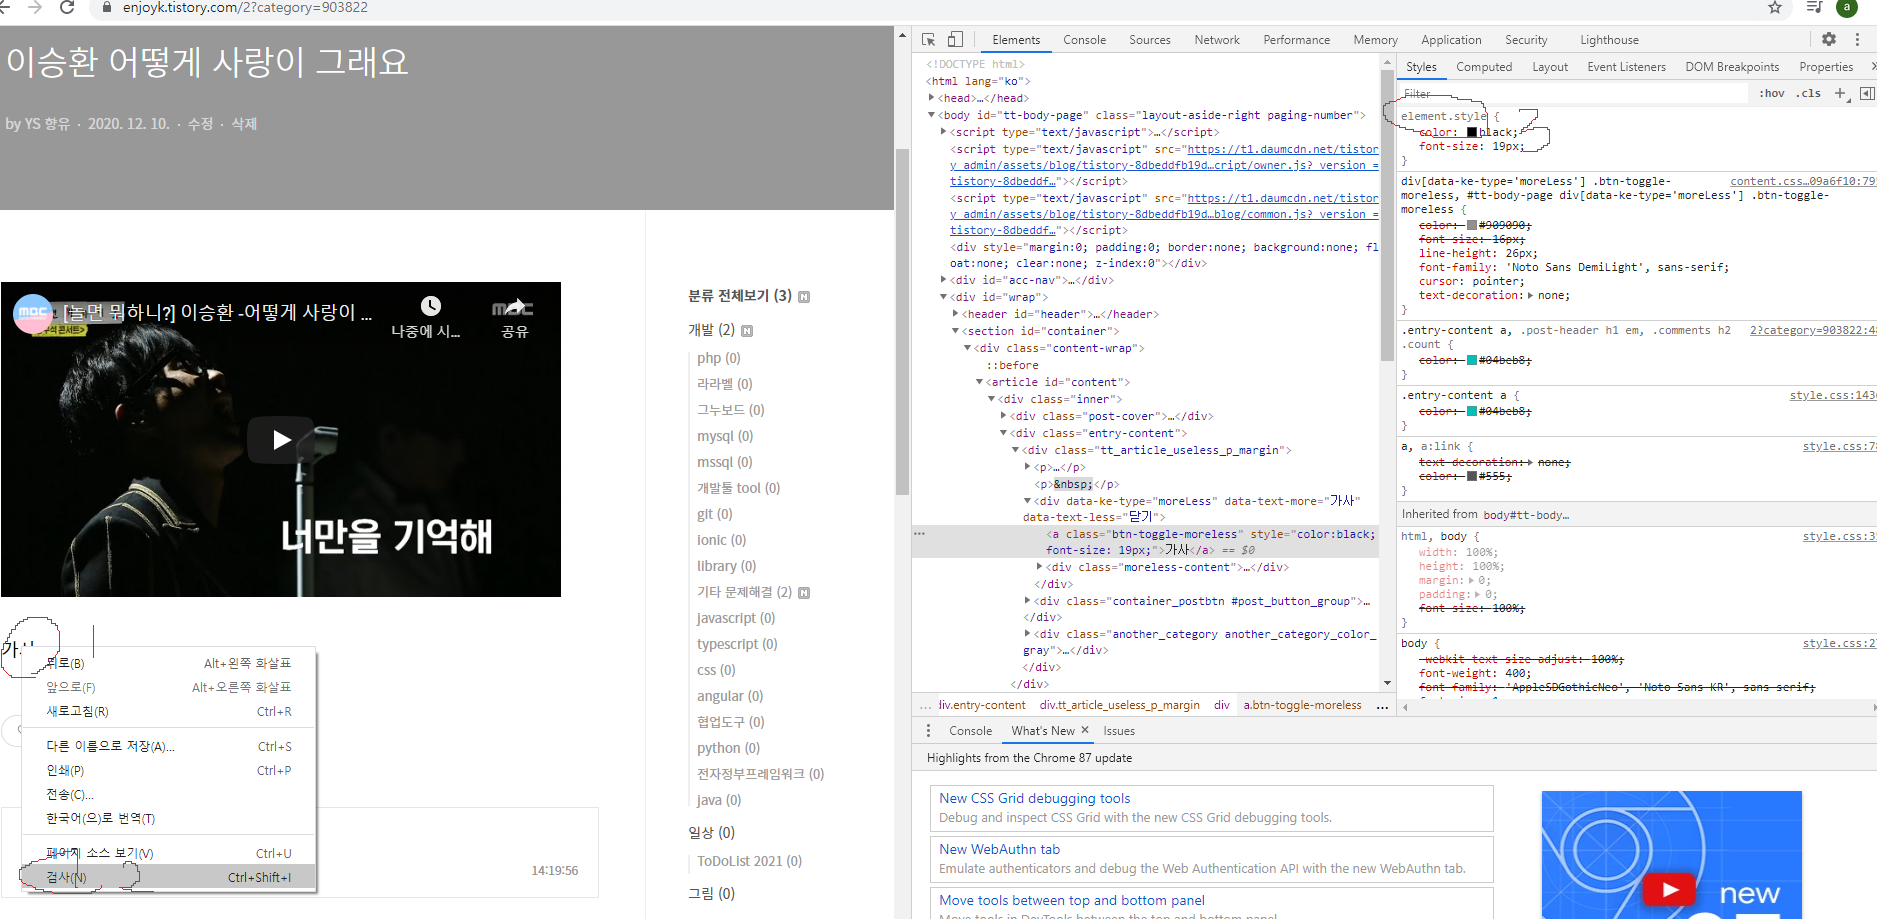Image resolution: width=1877 pixels, height=919 pixels.
Task: Expand the head element node
Action: pyautogui.click(x=931, y=98)
